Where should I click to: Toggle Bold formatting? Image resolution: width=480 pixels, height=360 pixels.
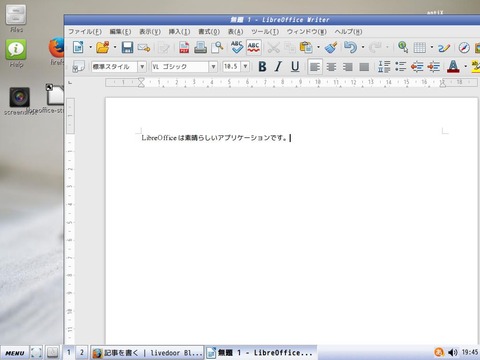(x=262, y=67)
